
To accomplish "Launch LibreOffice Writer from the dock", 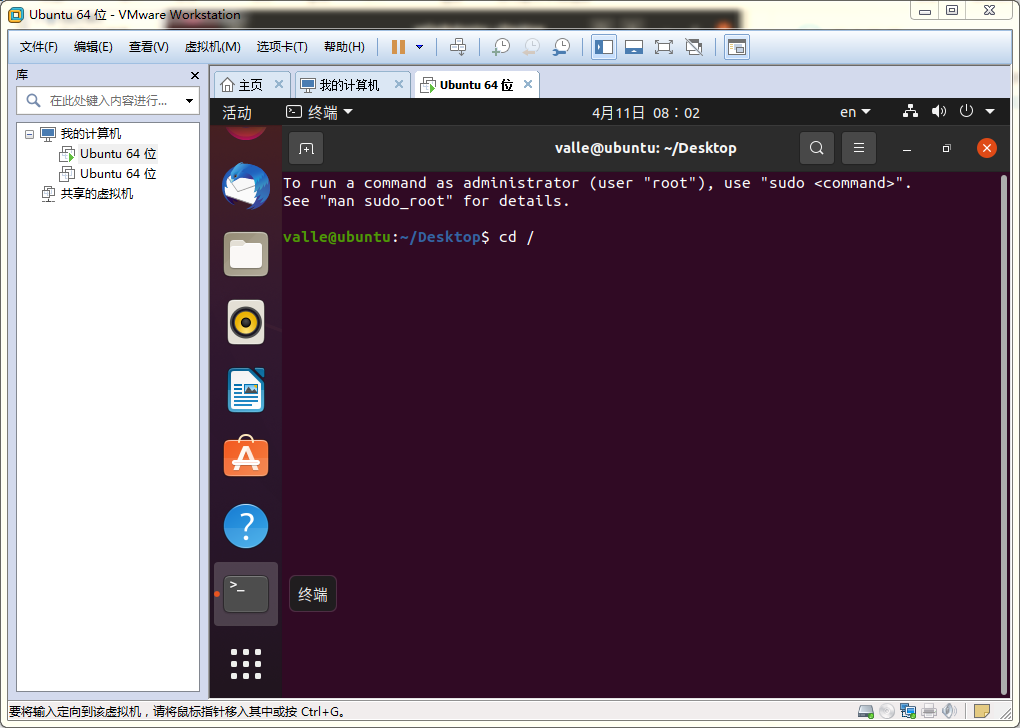I will [x=246, y=390].
